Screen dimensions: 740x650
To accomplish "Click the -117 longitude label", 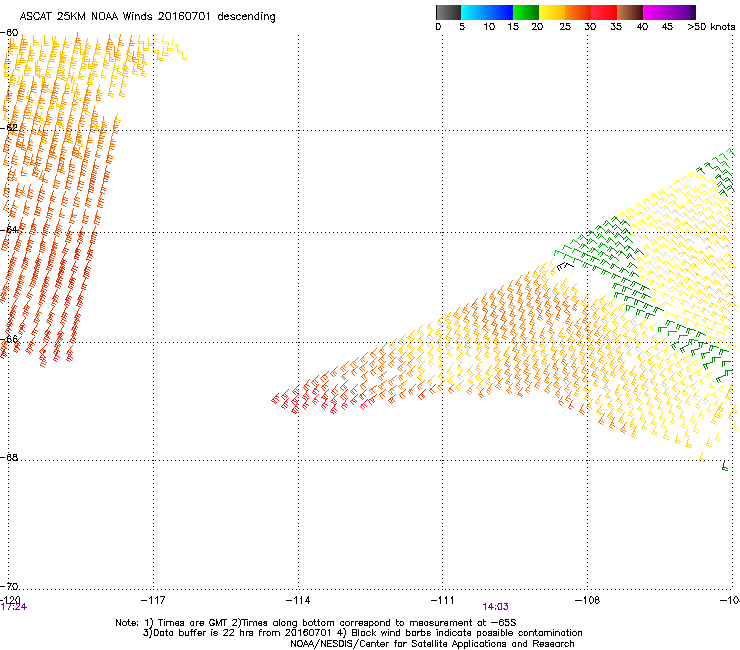I will click(153, 600).
